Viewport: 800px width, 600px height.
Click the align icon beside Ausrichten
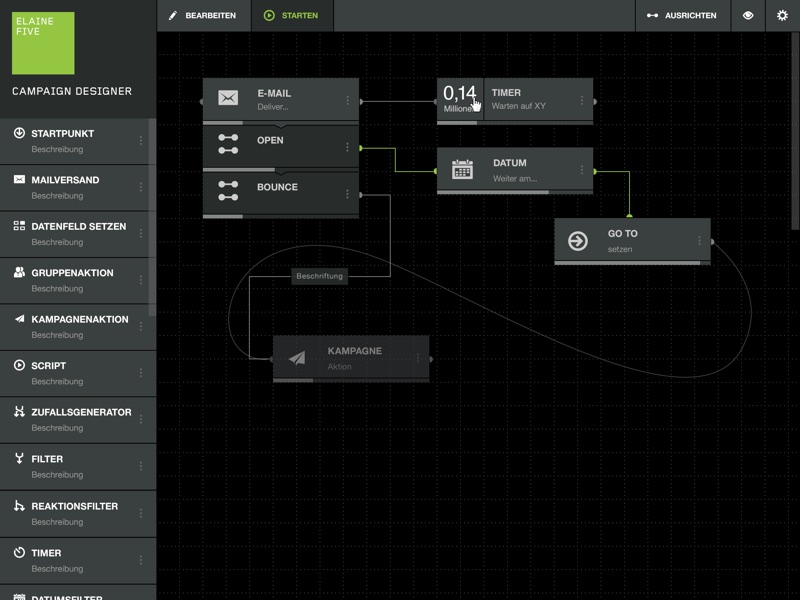pyautogui.click(x=652, y=16)
